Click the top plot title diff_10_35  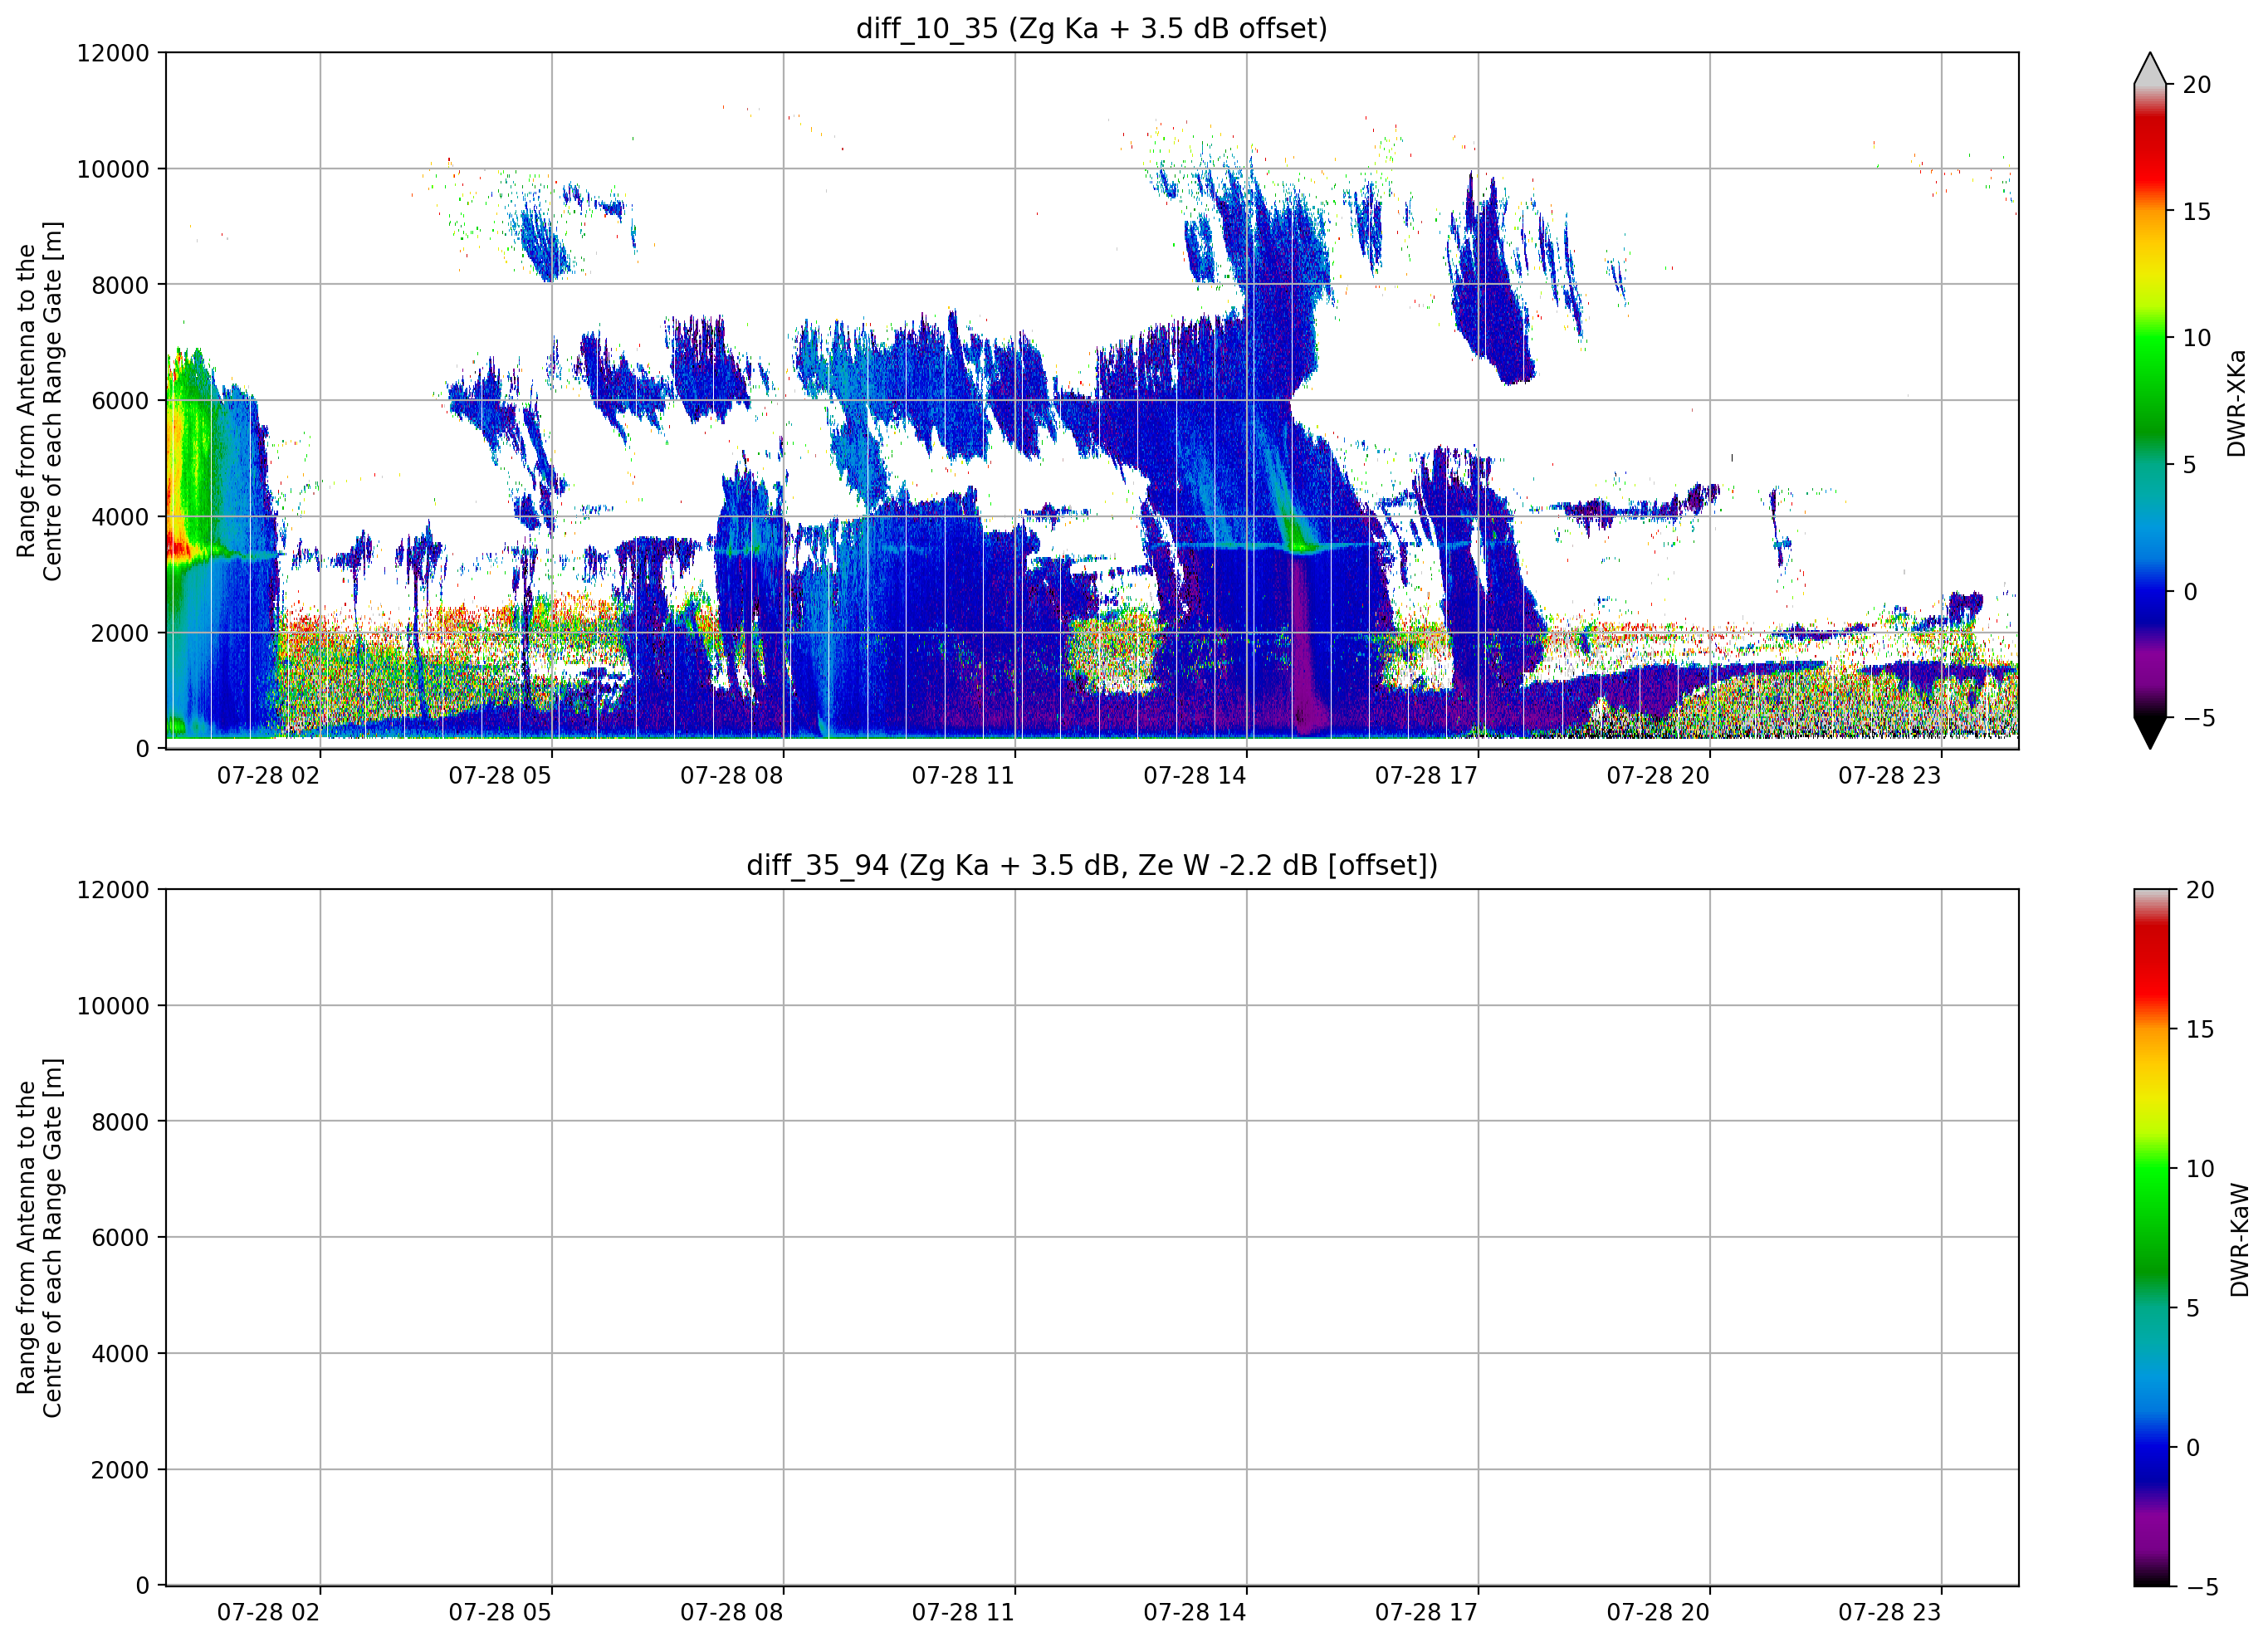coord(1092,28)
